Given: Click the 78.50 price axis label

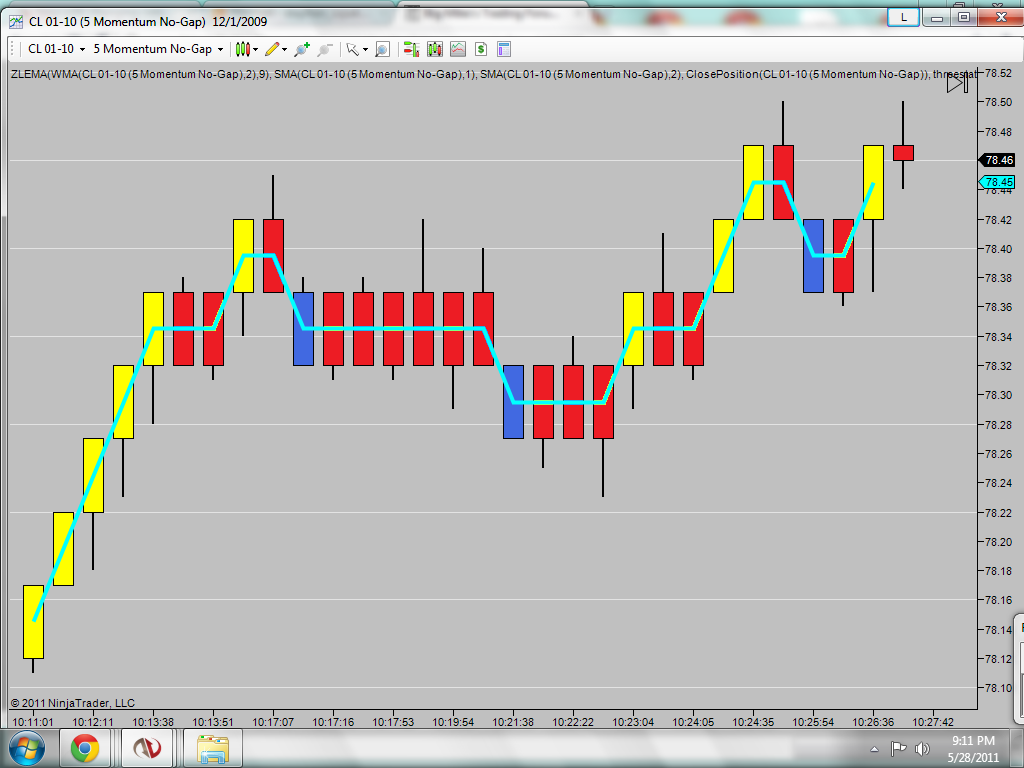Looking at the screenshot, I should coord(999,102).
